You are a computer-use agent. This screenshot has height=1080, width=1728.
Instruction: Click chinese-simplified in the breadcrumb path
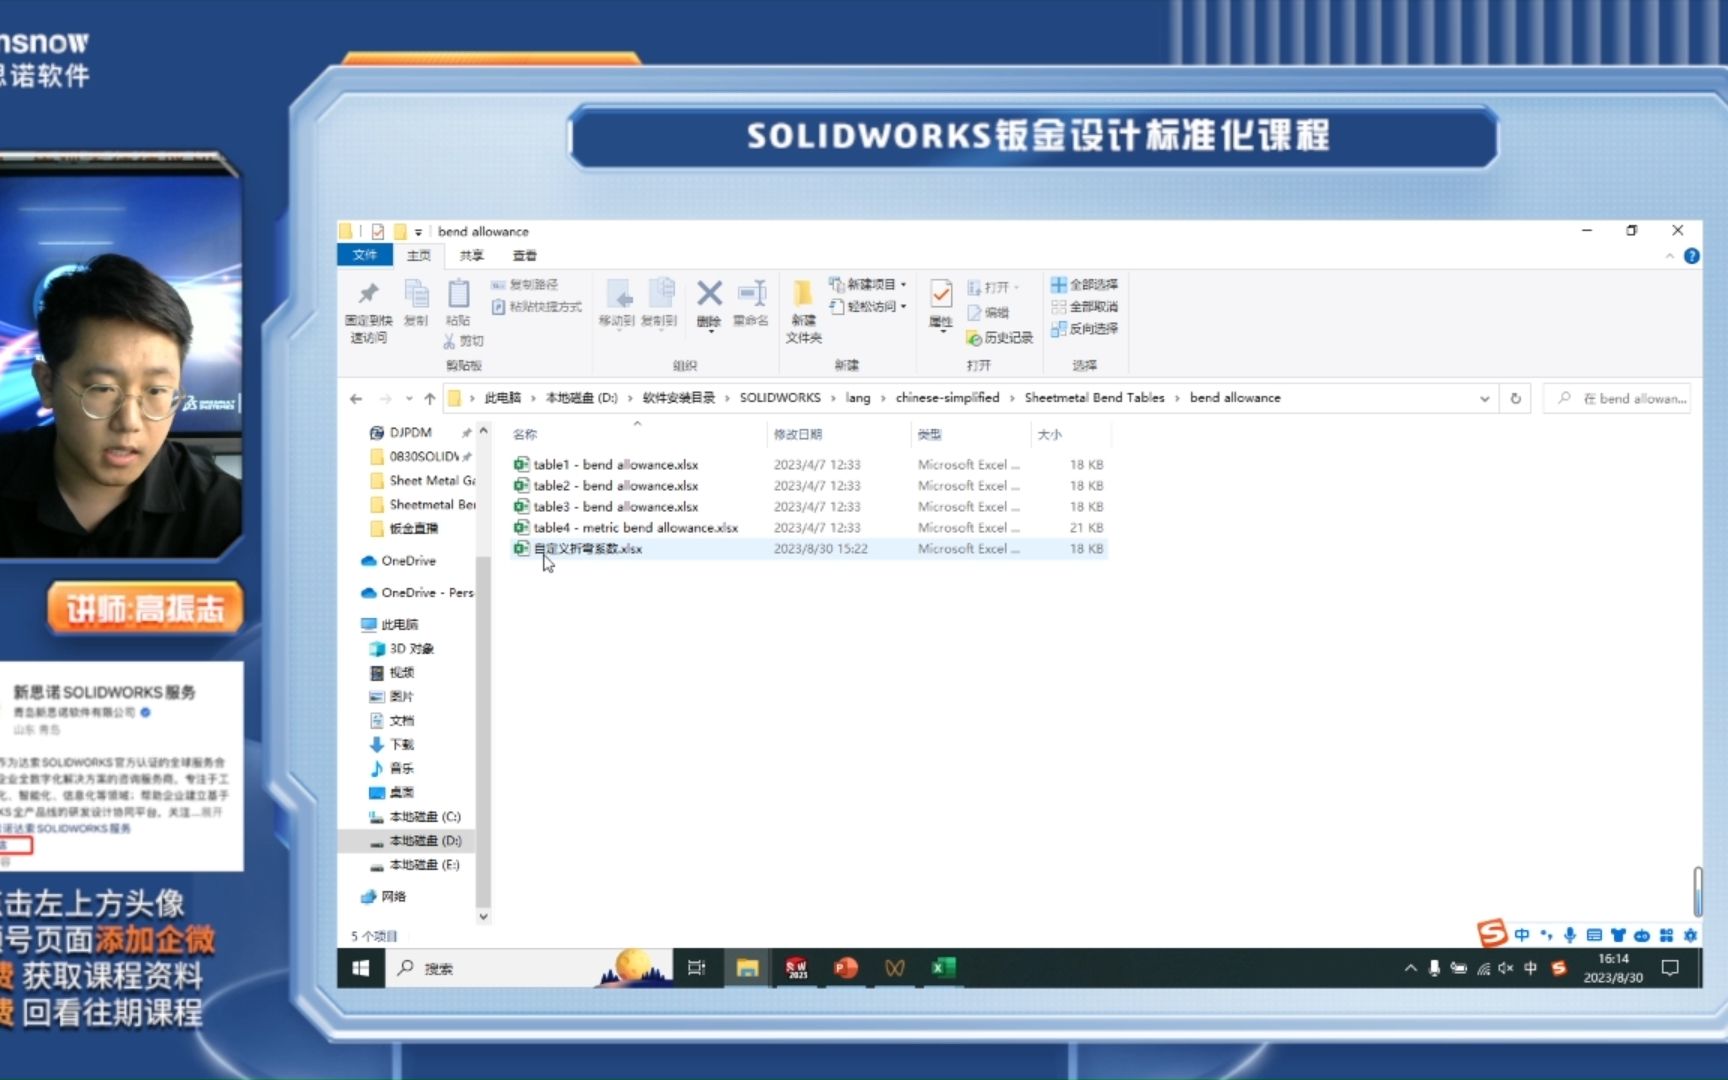pyautogui.click(x=947, y=398)
